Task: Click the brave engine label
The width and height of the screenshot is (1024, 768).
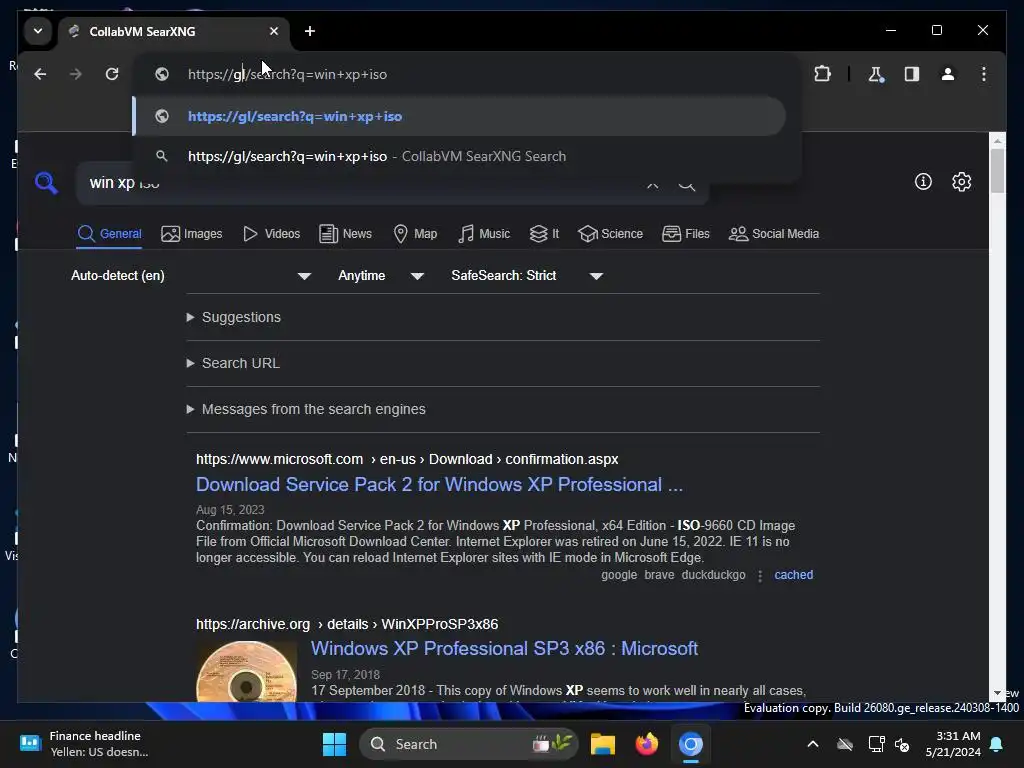Action: coord(659,575)
